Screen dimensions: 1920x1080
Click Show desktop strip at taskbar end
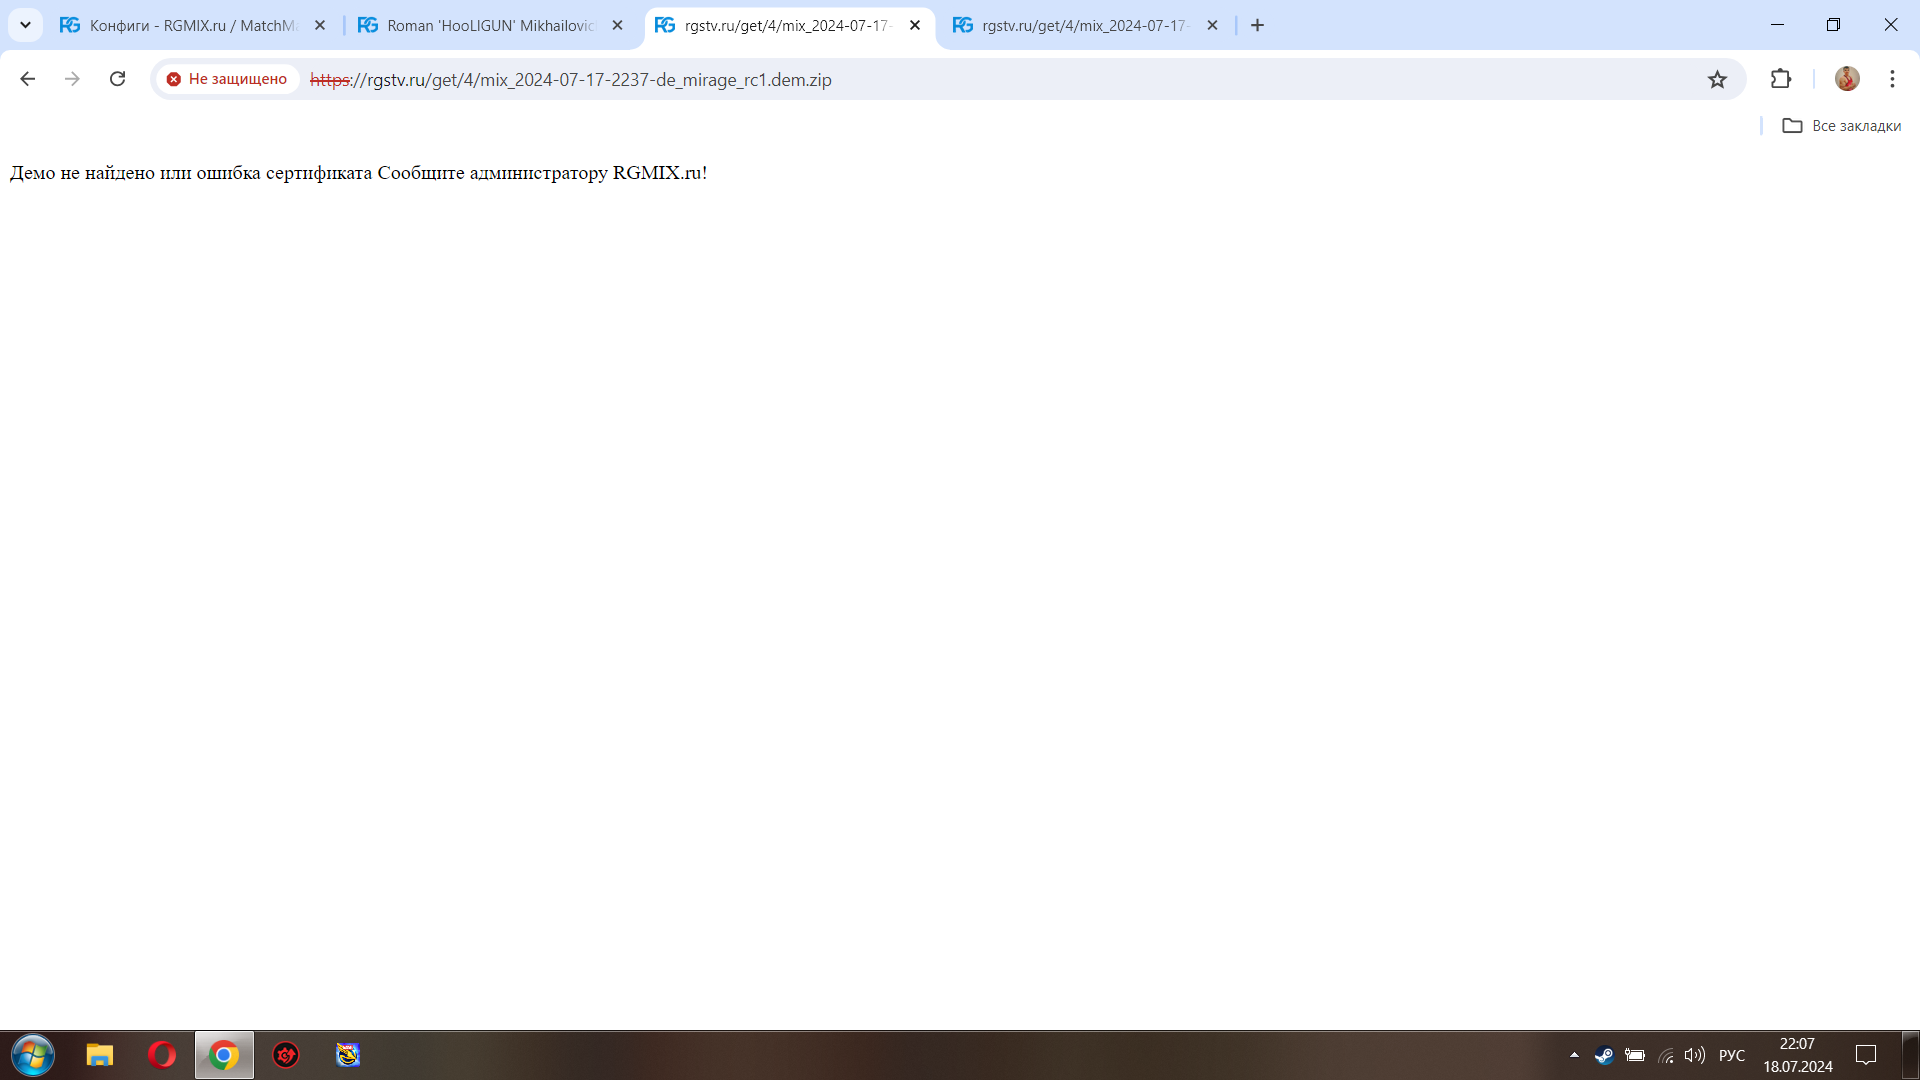pos(1911,1055)
